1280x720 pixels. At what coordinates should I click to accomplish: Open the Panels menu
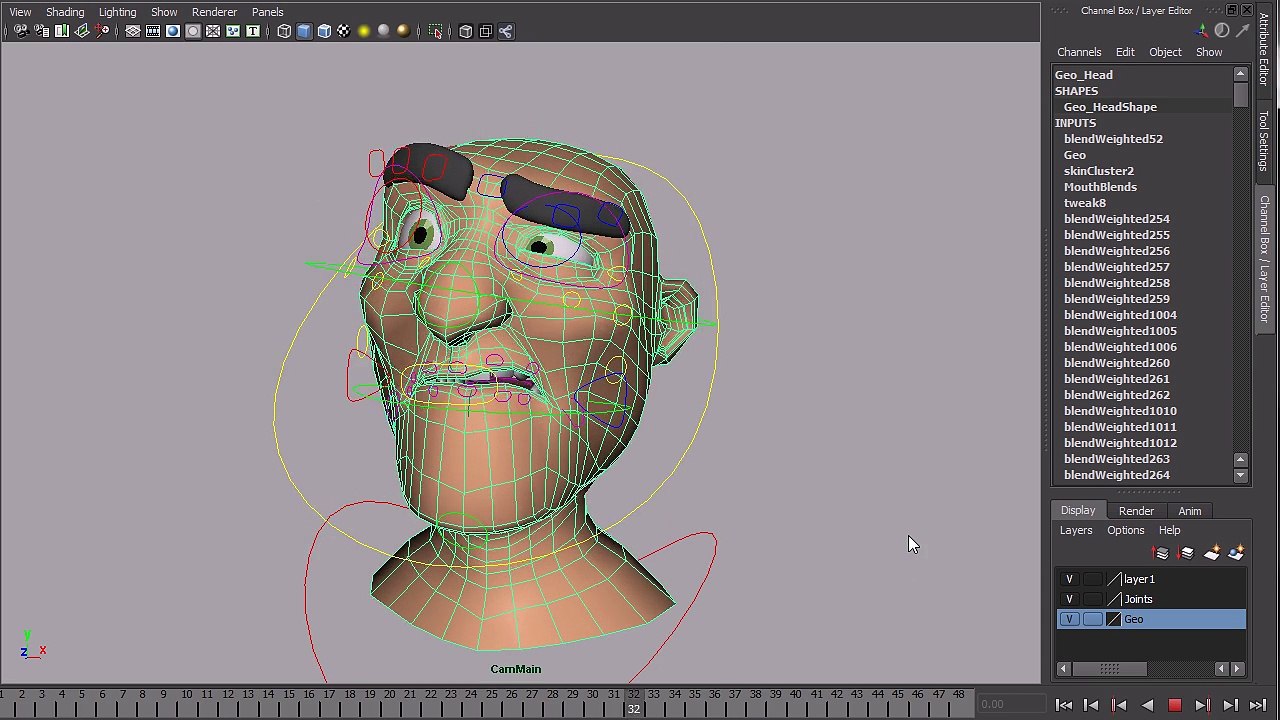(267, 12)
